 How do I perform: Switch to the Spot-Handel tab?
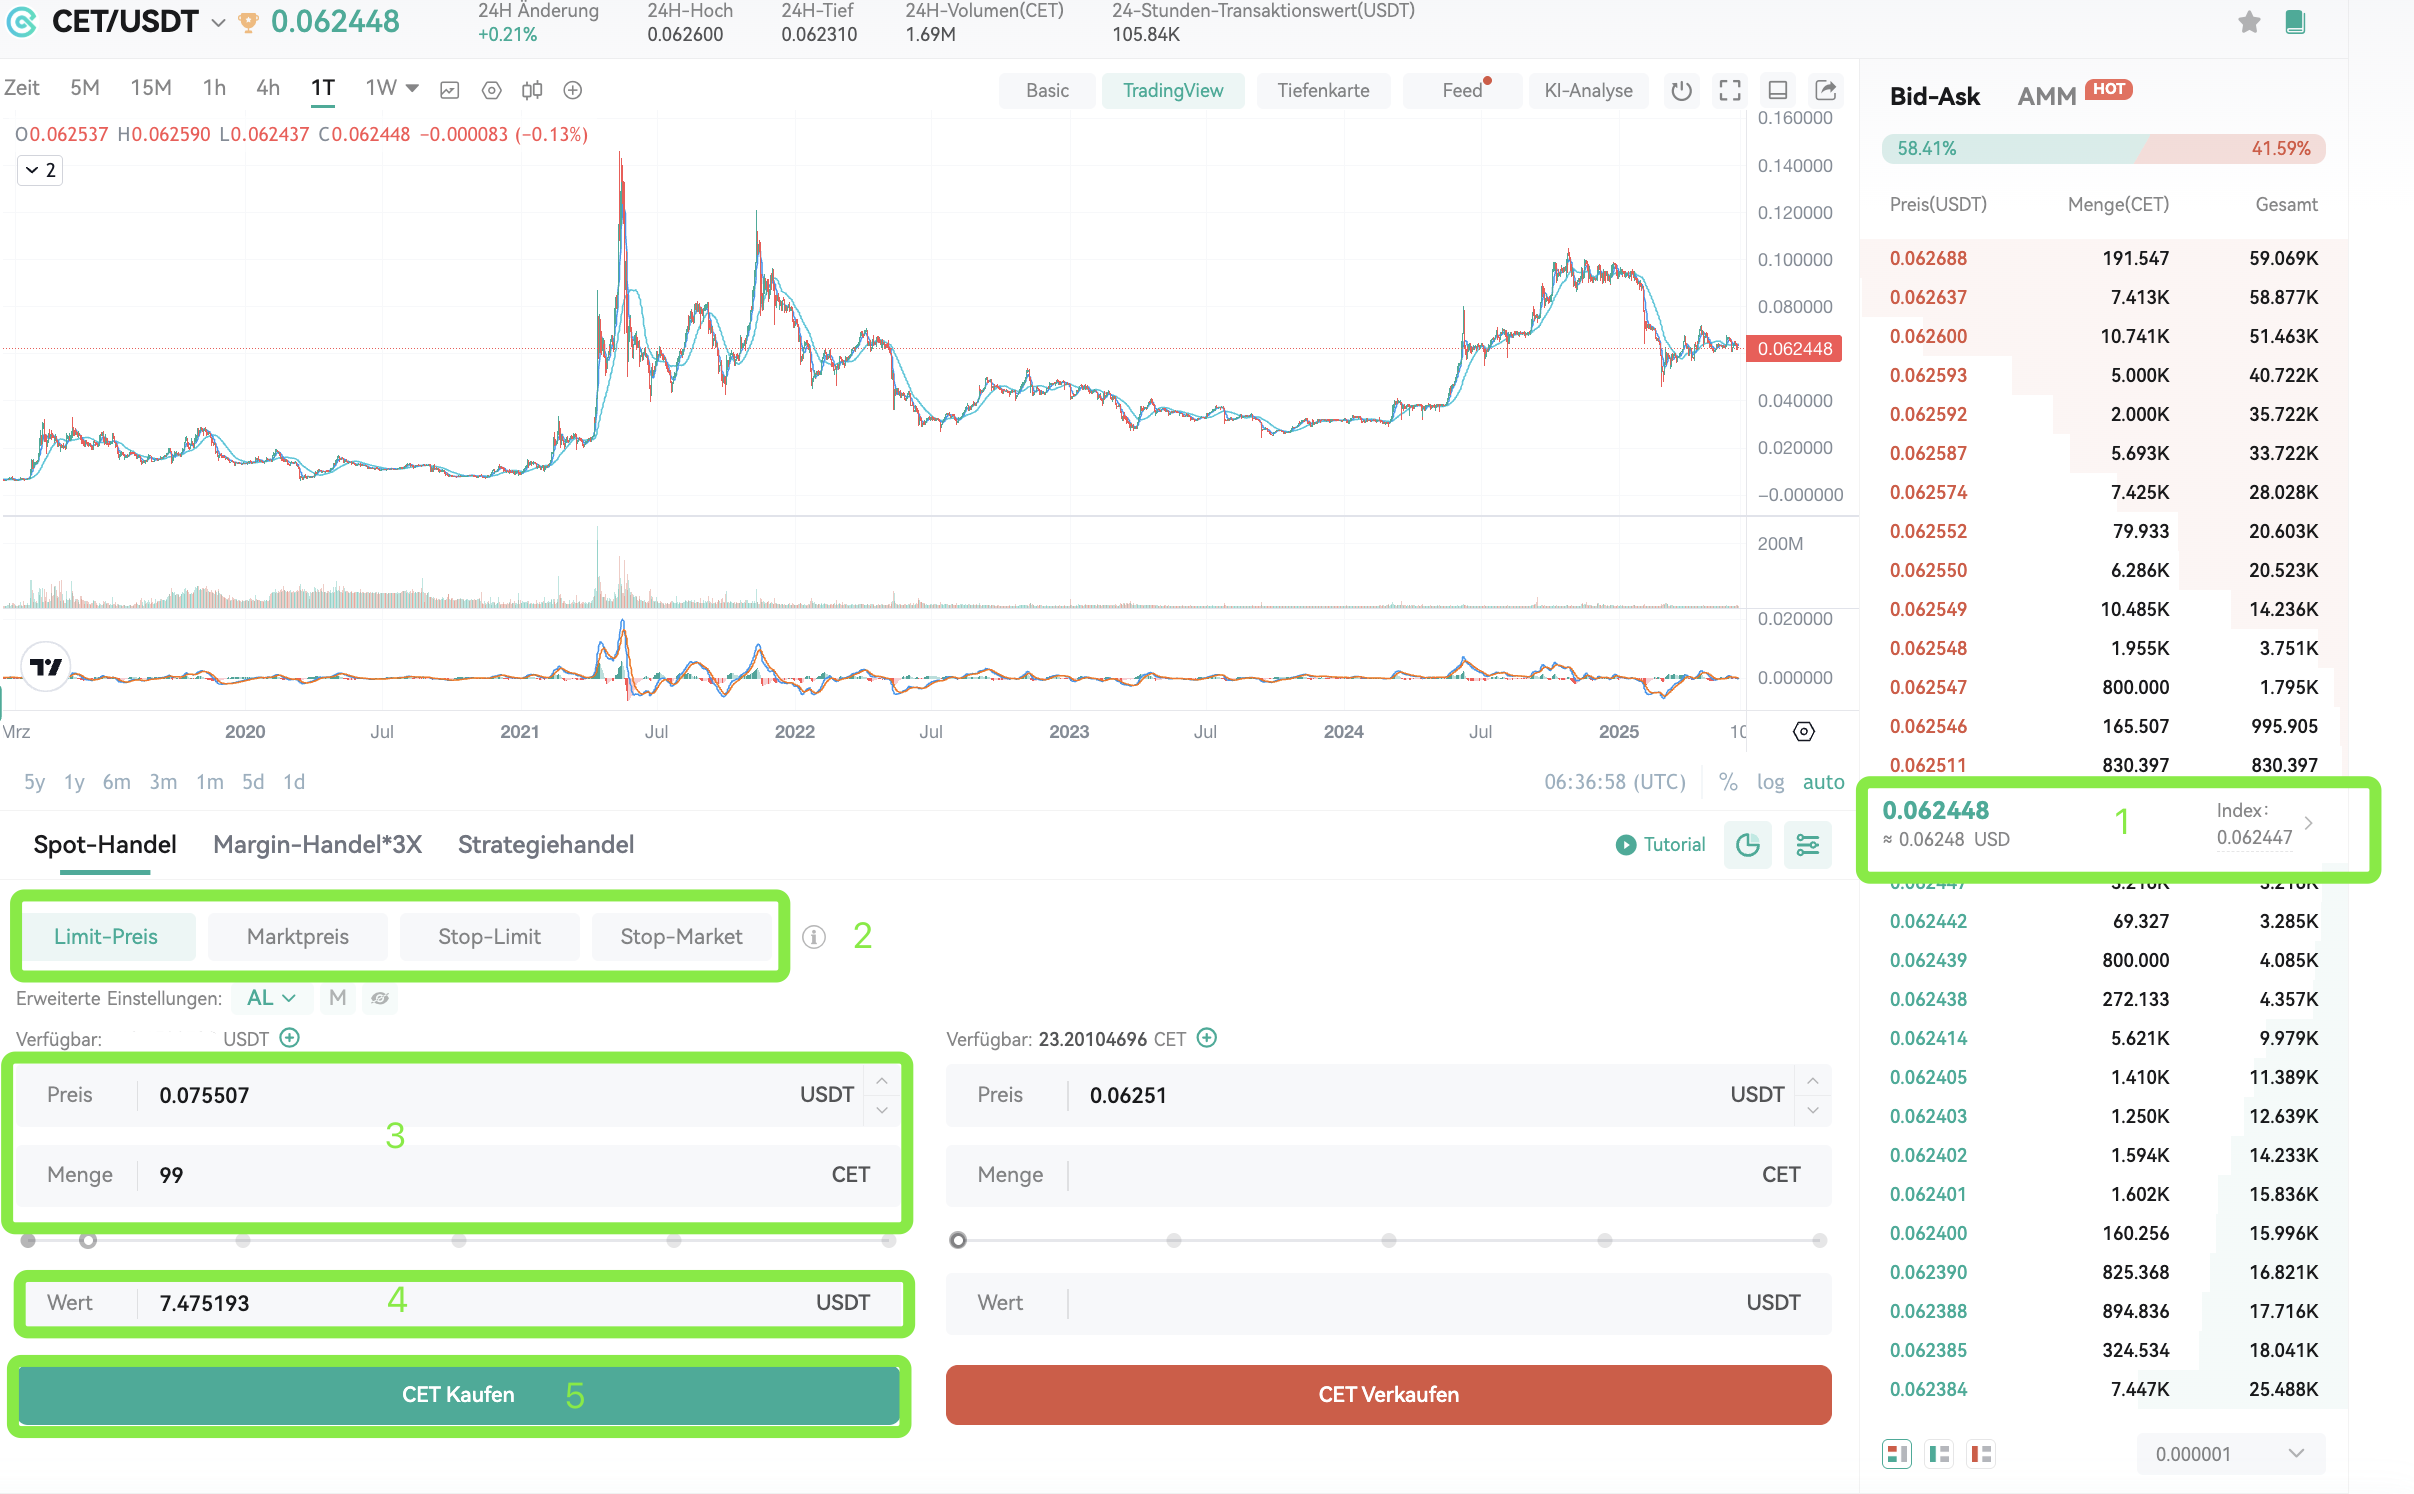105,845
